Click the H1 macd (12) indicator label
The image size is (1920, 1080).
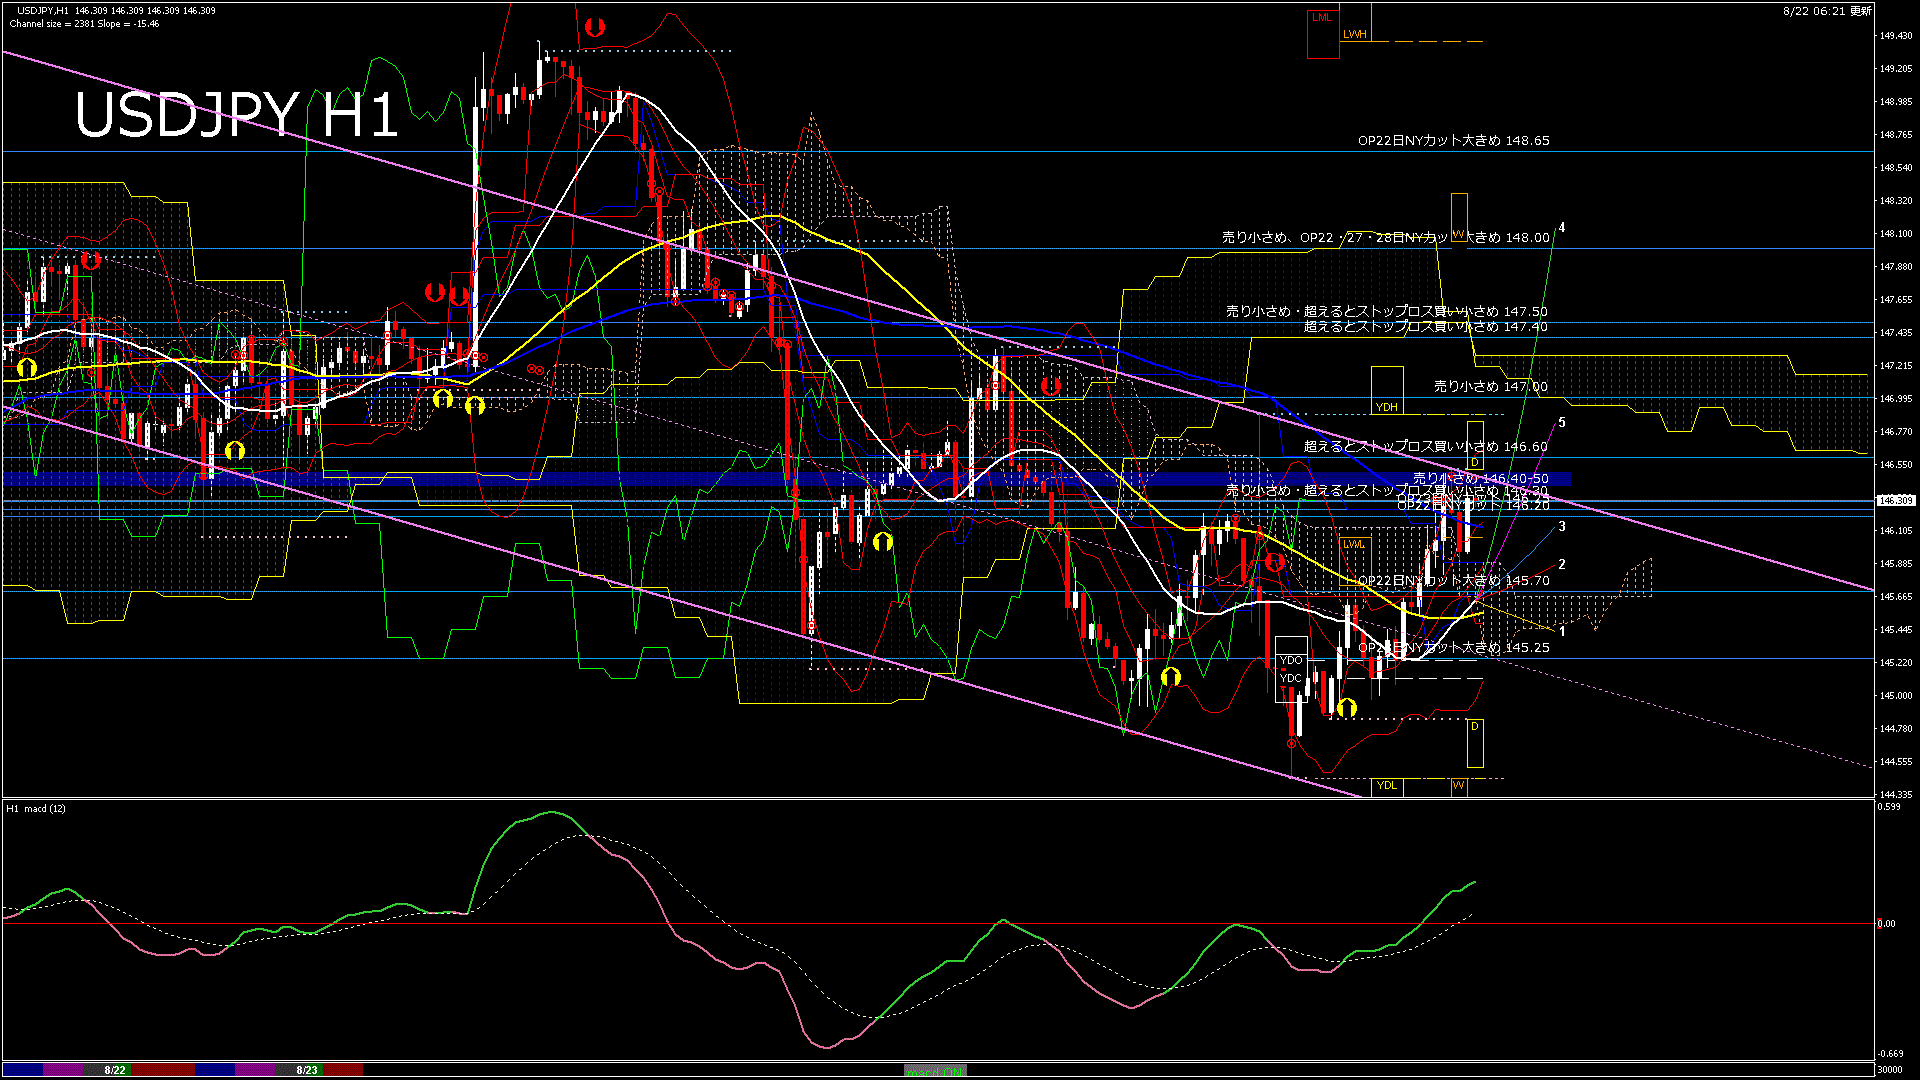36,808
